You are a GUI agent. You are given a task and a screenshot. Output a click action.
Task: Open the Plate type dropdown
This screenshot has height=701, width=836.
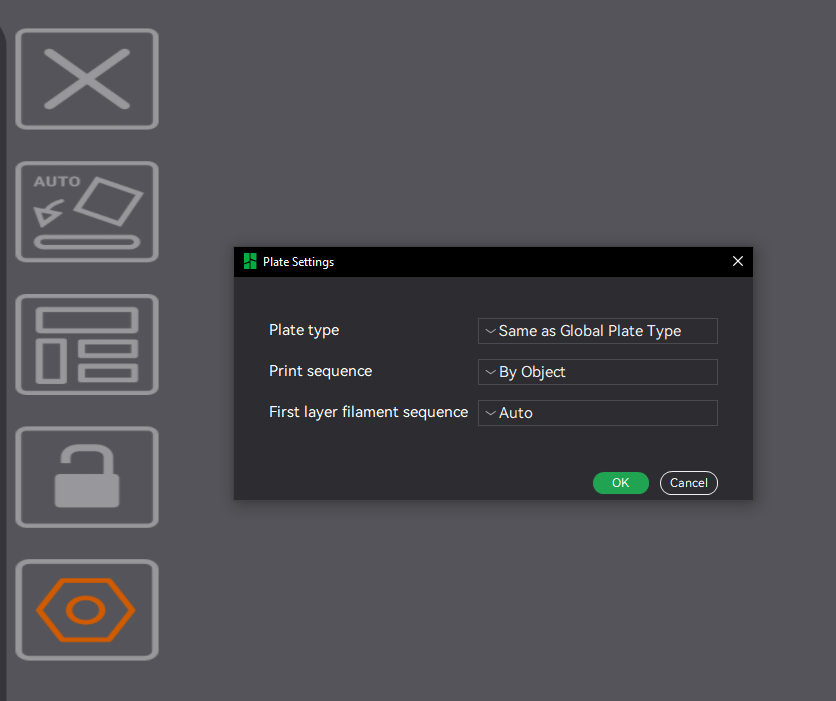click(x=598, y=331)
